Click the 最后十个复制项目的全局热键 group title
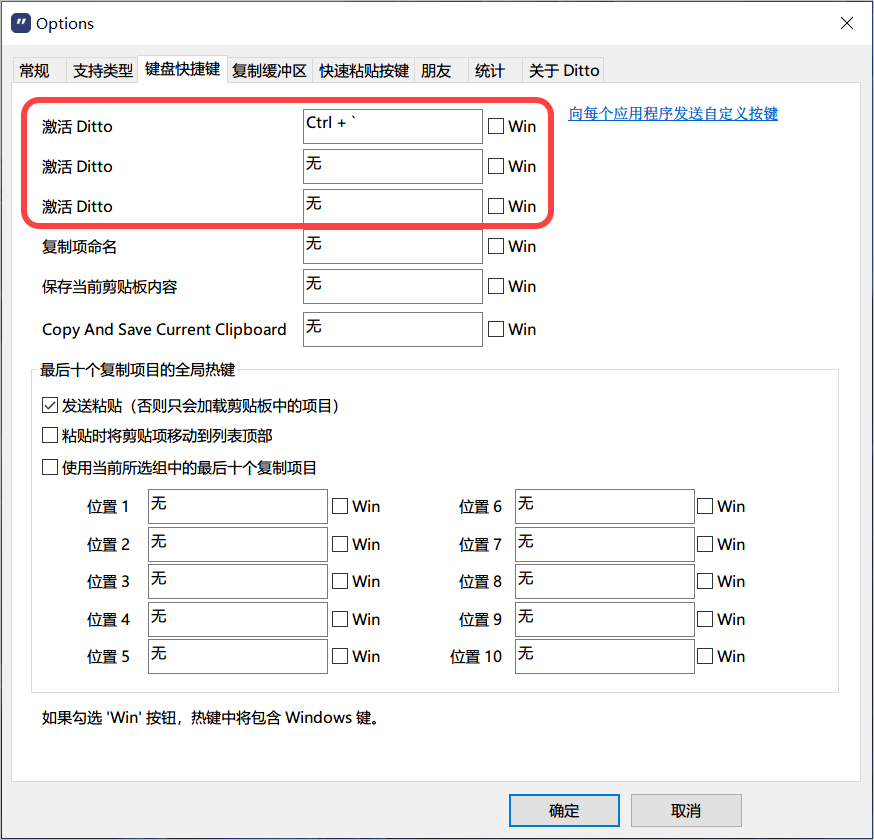 pyautogui.click(x=138, y=370)
